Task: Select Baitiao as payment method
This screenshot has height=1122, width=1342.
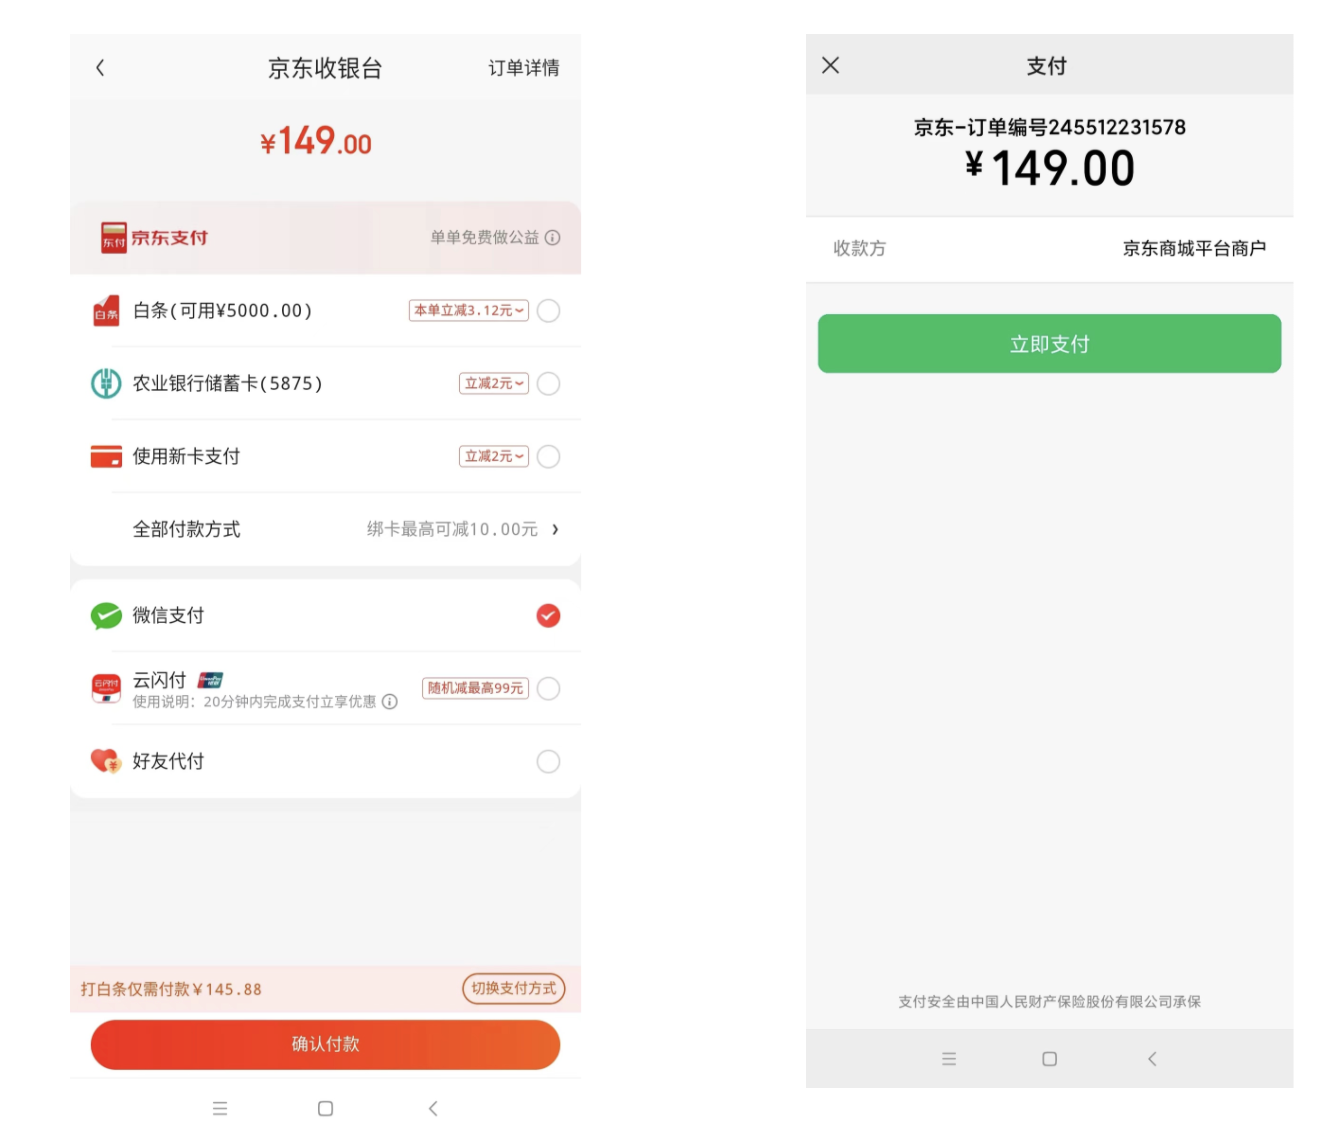Action: [x=548, y=310]
